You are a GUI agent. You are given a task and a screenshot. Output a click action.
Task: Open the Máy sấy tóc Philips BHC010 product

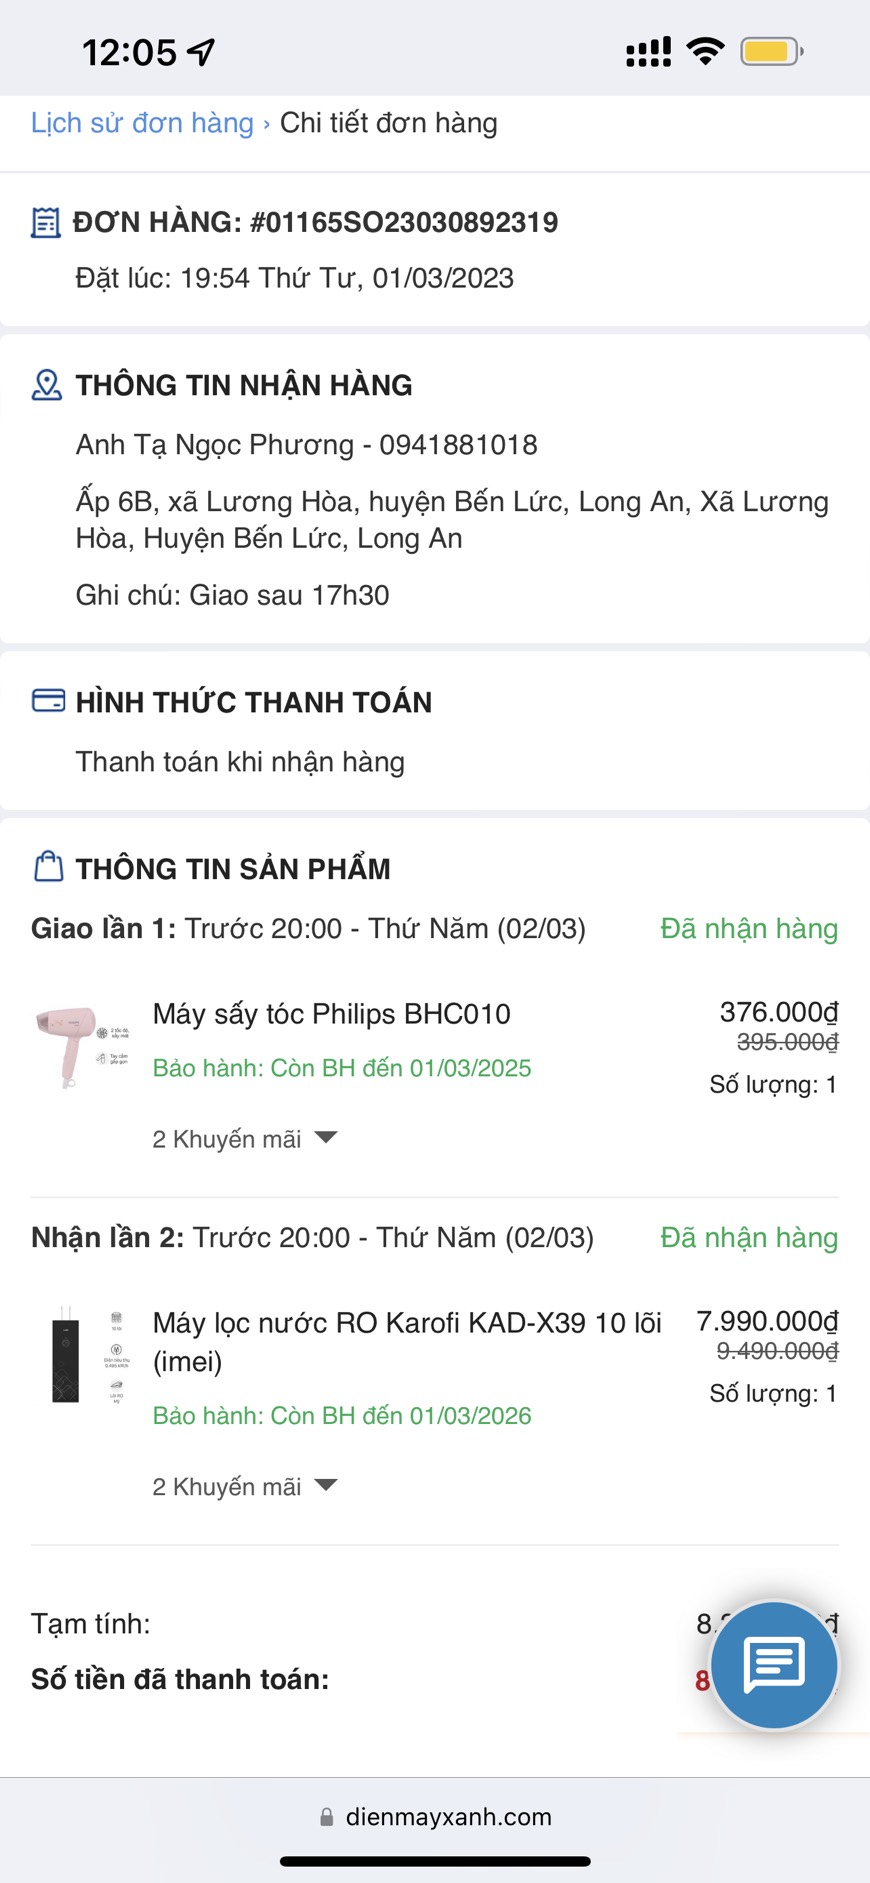pyautogui.click(x=331, y=1014)
